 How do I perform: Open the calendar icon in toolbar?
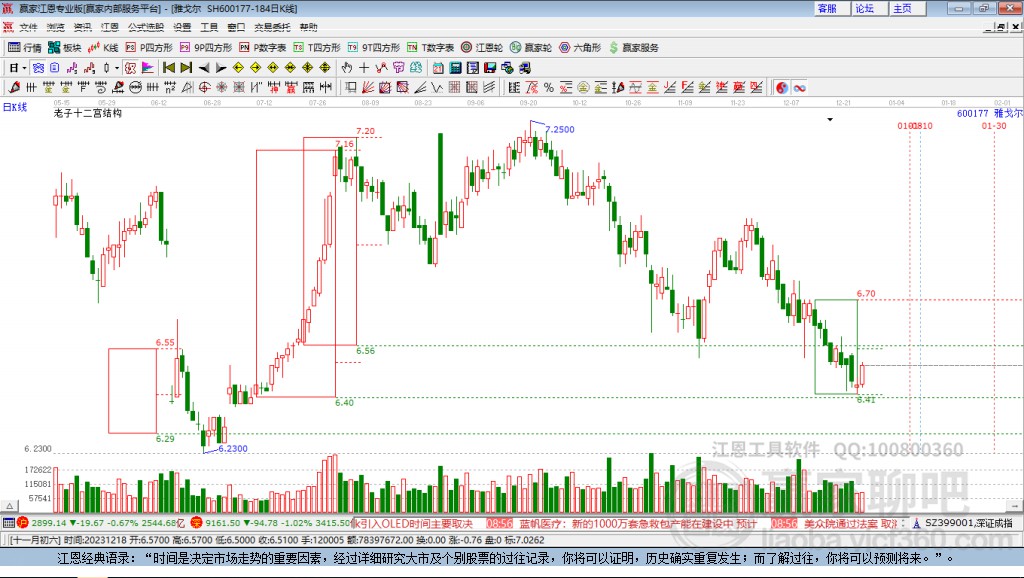438,68
